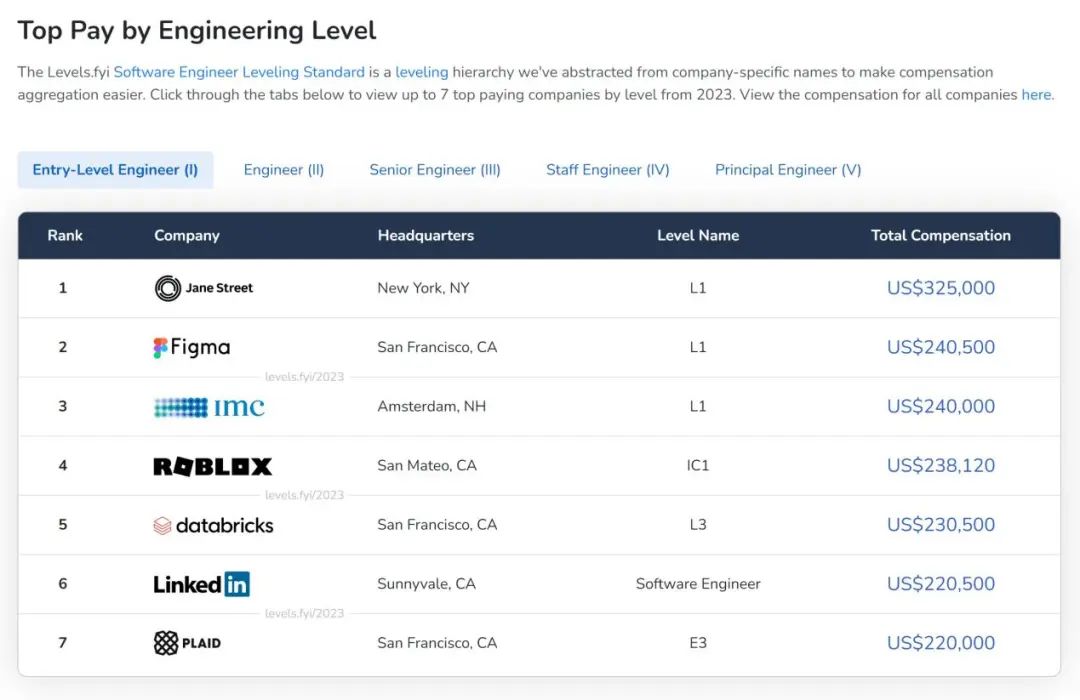Click LinkedIn's US$220,500 compensation value
Screen dimensions: 1080x700
click(940, 584)
